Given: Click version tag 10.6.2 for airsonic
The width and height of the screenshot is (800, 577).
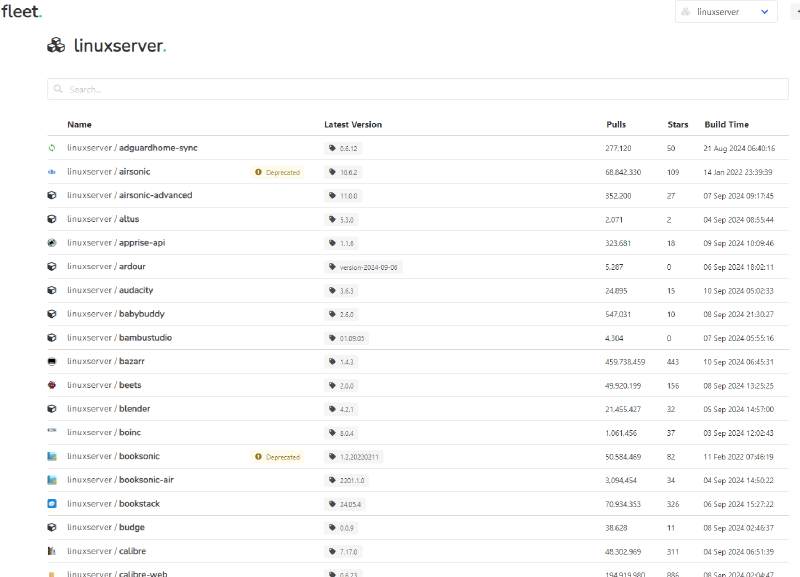Looking at the screenshot, I should pos(343,172).
